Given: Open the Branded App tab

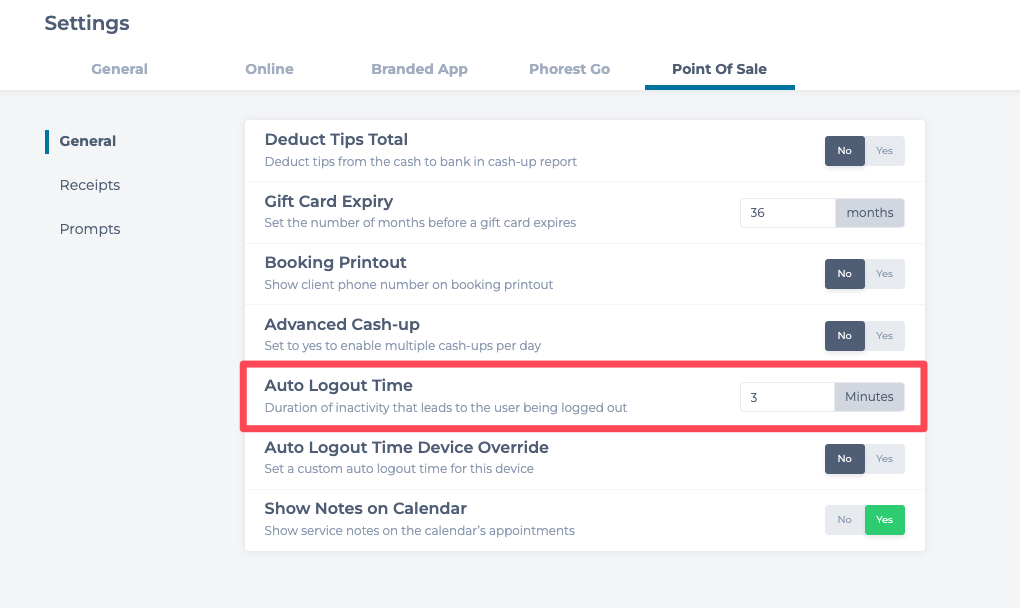Looking at the screenshot, I should click(419, 69).
